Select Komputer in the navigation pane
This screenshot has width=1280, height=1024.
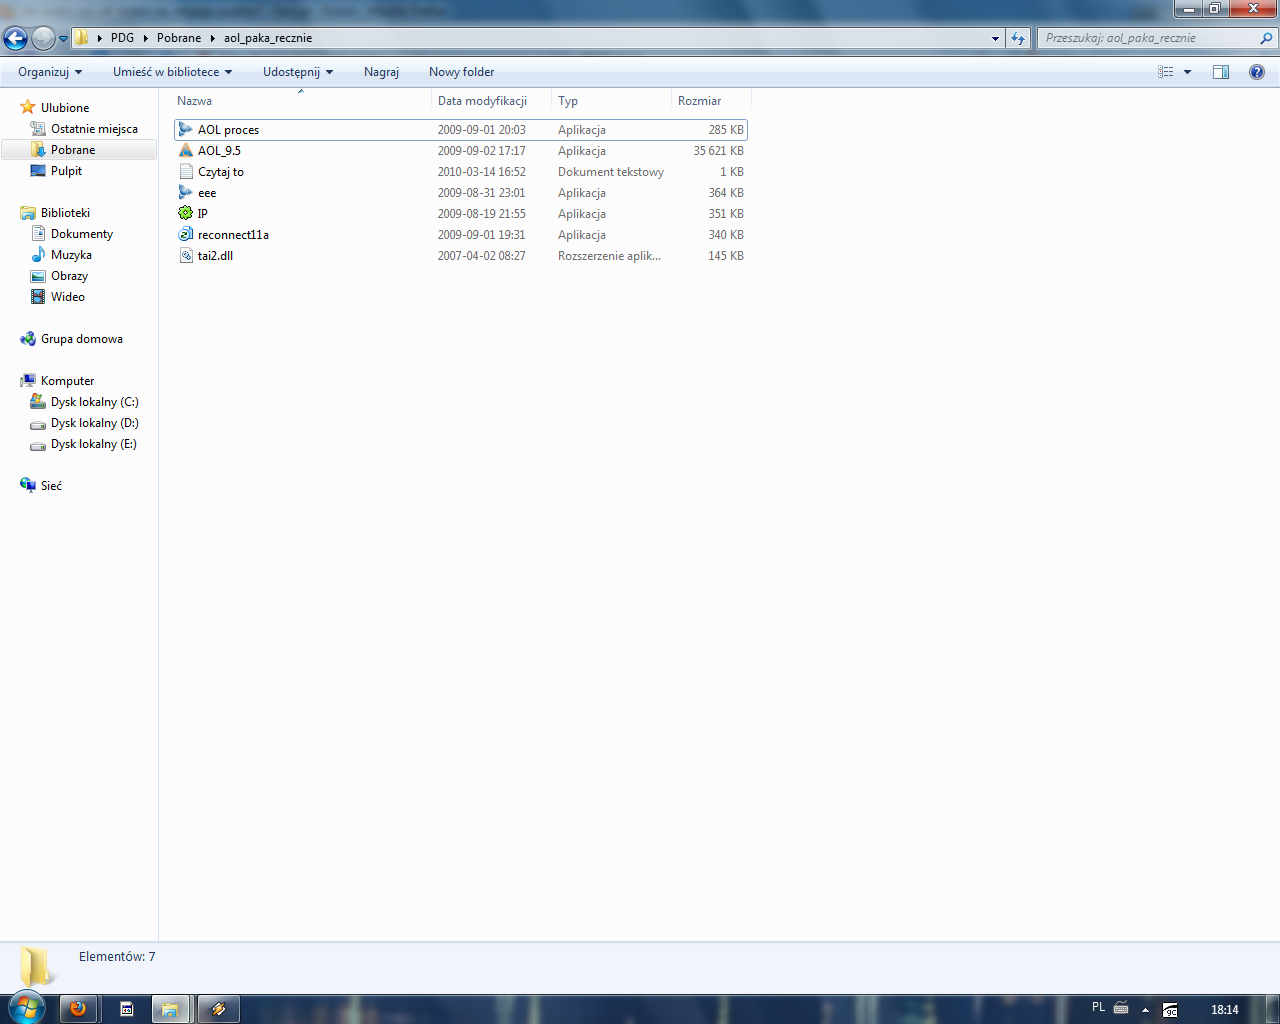(67, 381)
